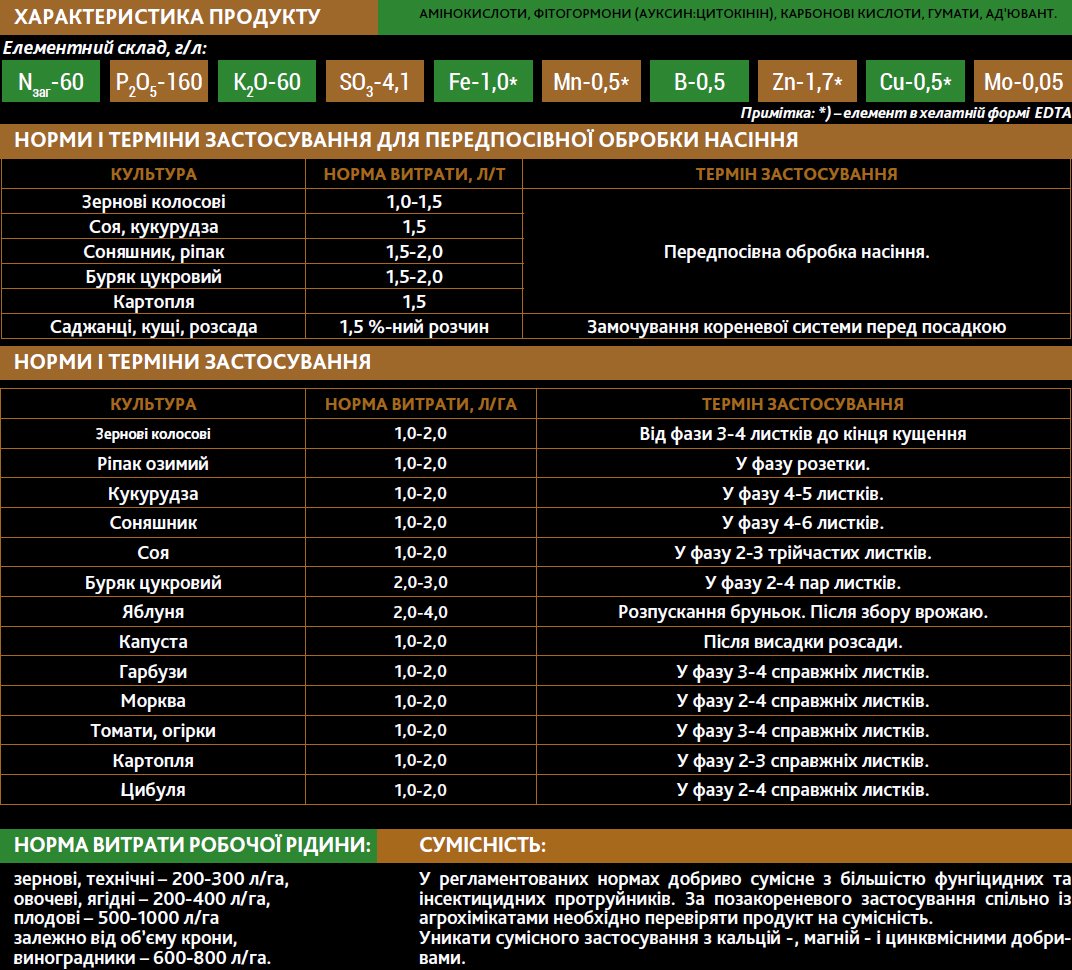Screen dimensions: 1072x970
Task: Click rate '2,0-3,0' for Буряк цукровий
Action: point(420,582)
